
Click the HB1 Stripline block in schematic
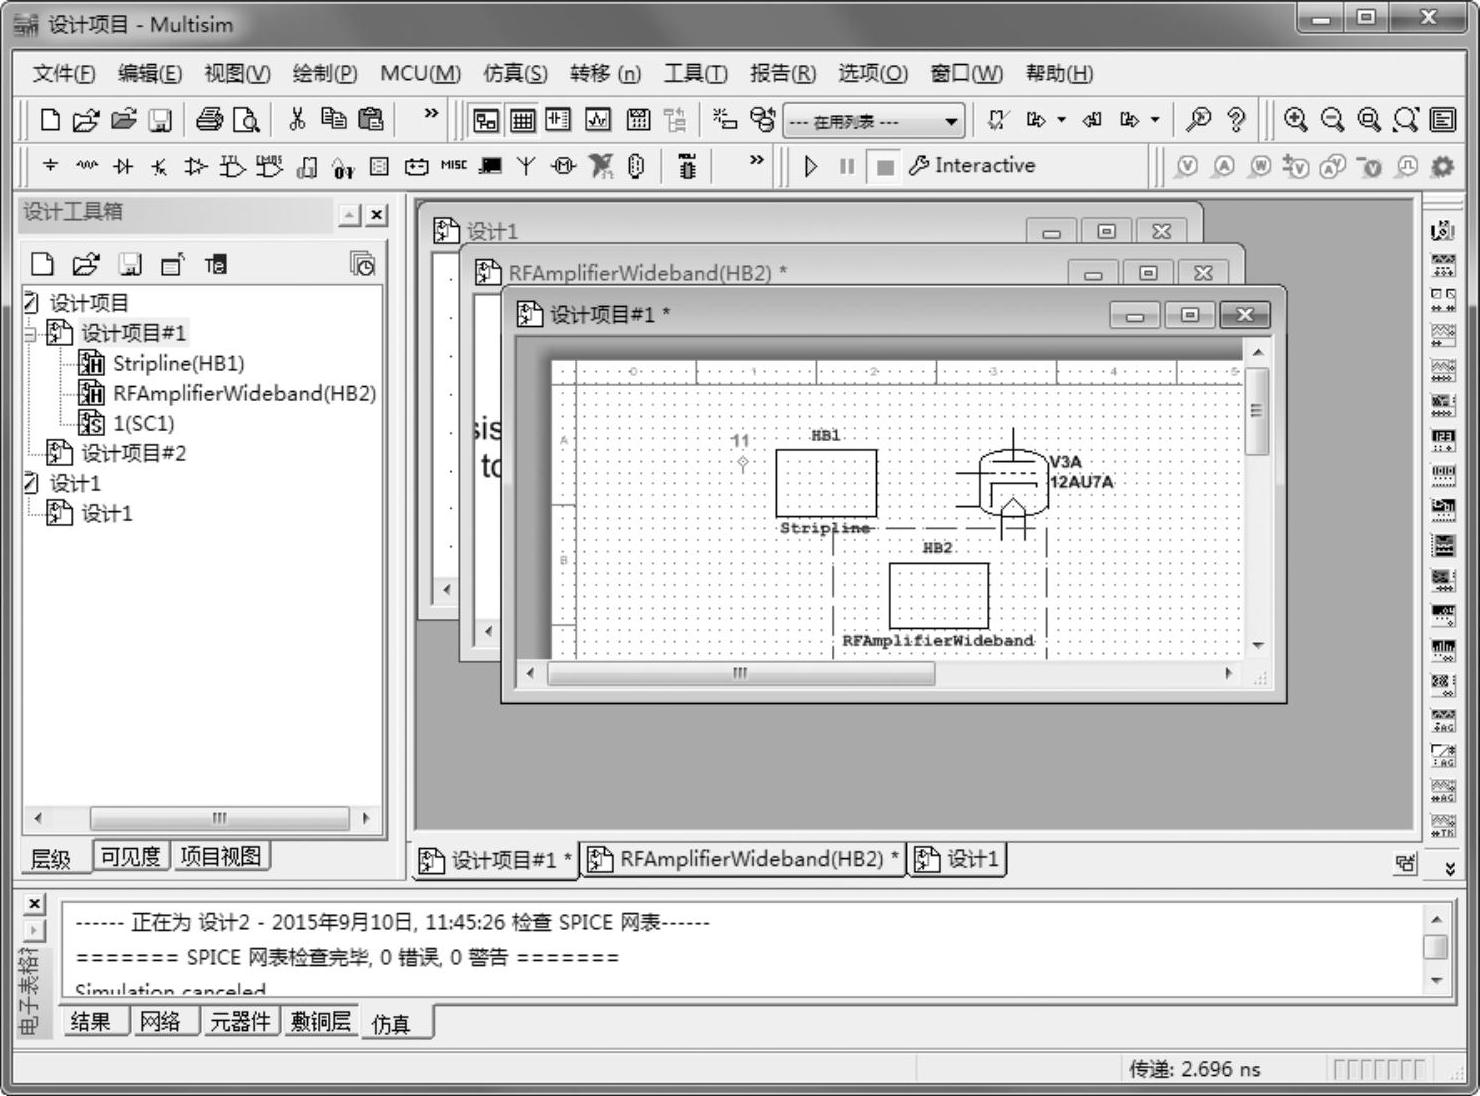pos(826,483)
